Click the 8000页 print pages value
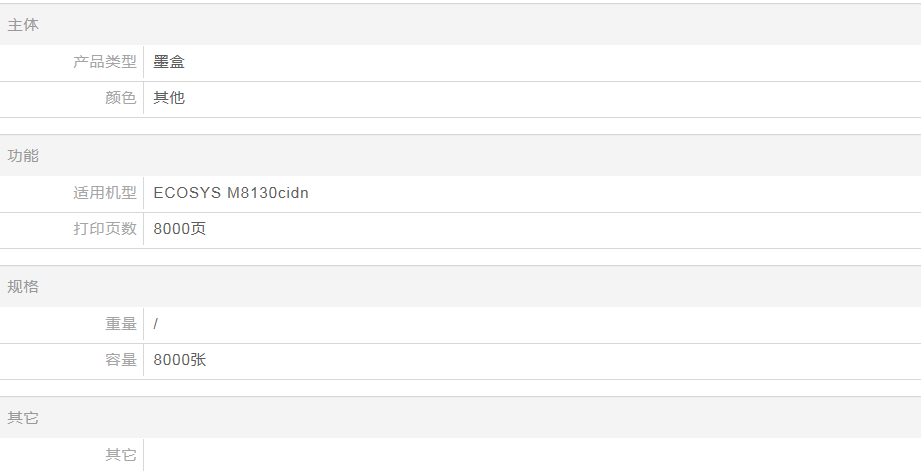The height and width of the screenshot is (474, 921). click(180, 229)
